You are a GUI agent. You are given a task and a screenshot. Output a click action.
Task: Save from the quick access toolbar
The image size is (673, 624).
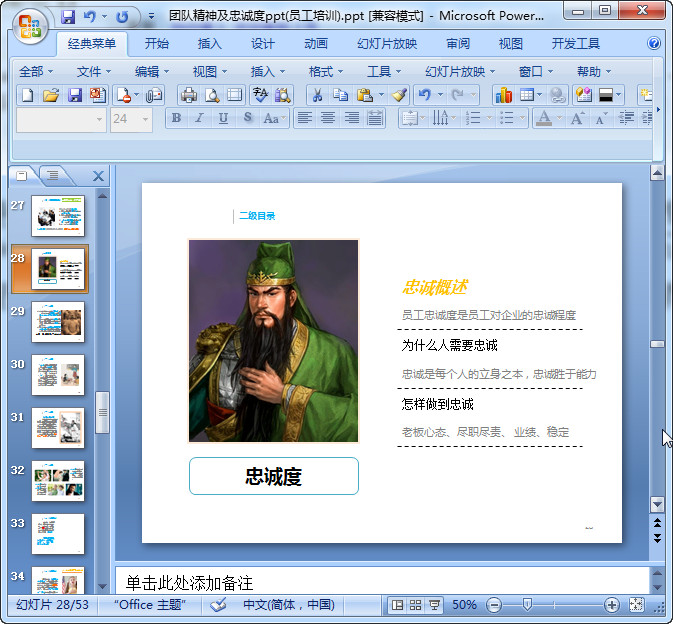click(68, 17)
